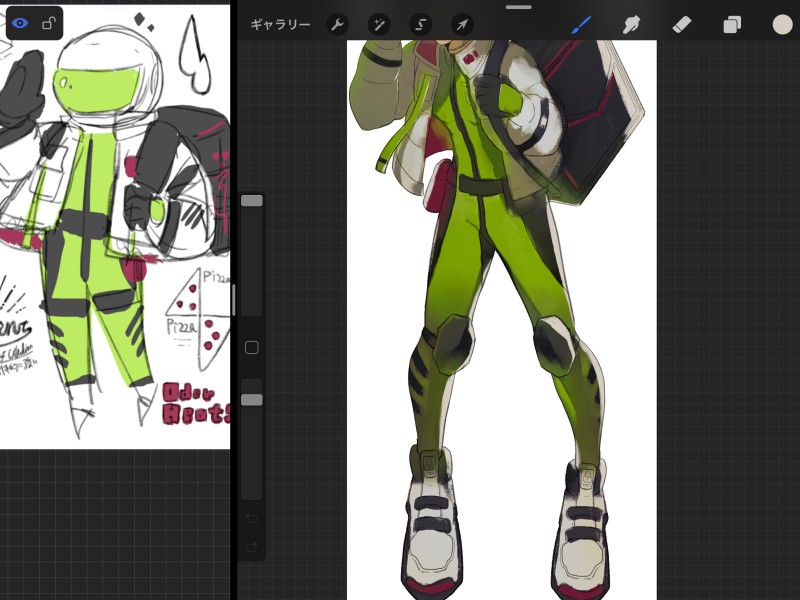The height and width of the screenshot is (600, 800).
Task: Tap the redo arrow in sidebar
Action: (x=252, y=547)
